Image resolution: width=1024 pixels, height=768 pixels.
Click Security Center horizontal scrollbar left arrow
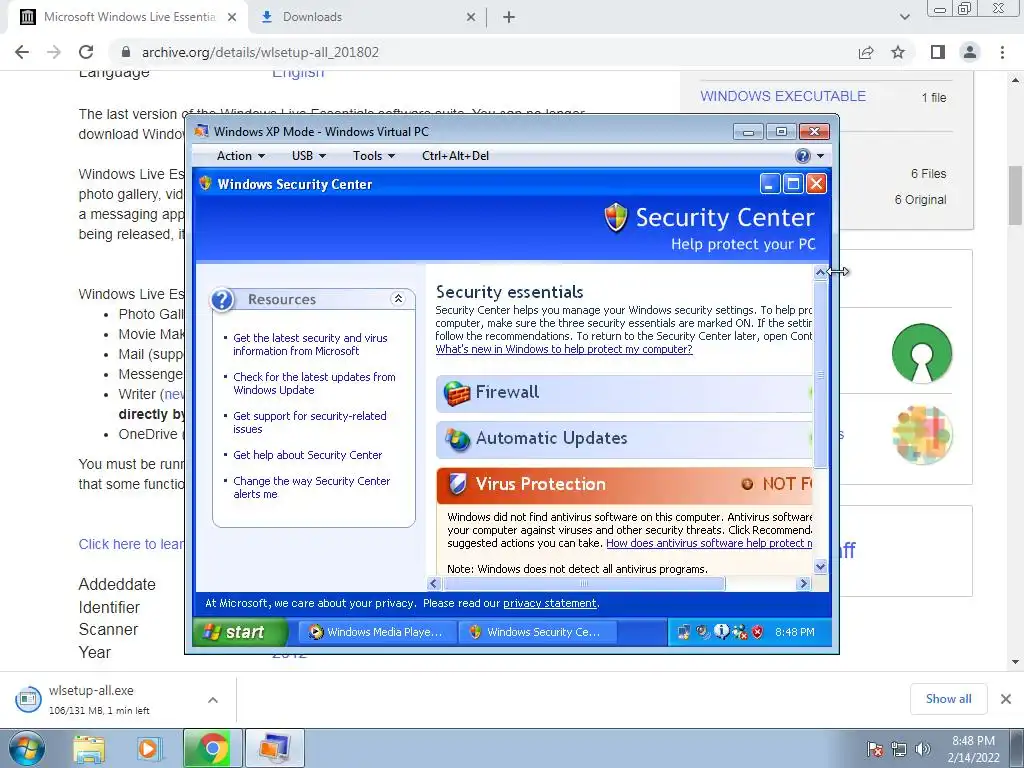coord(434,583)
